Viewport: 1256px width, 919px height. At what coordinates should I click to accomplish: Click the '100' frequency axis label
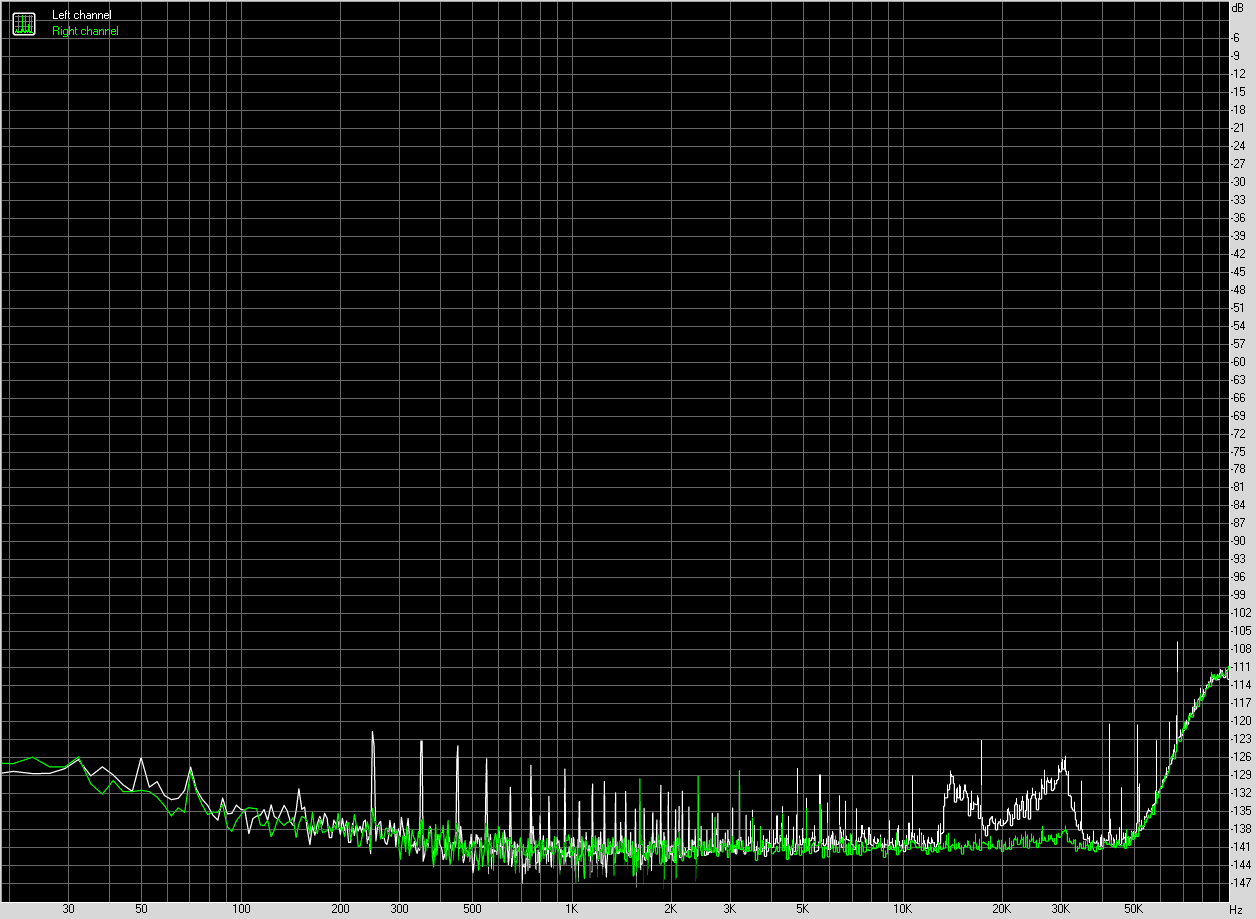[x=240, y=910]
